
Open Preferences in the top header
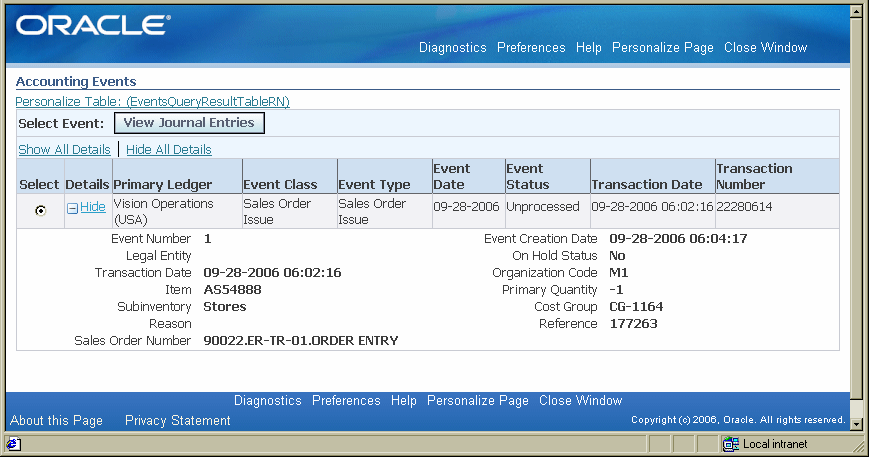coord(531,48)
